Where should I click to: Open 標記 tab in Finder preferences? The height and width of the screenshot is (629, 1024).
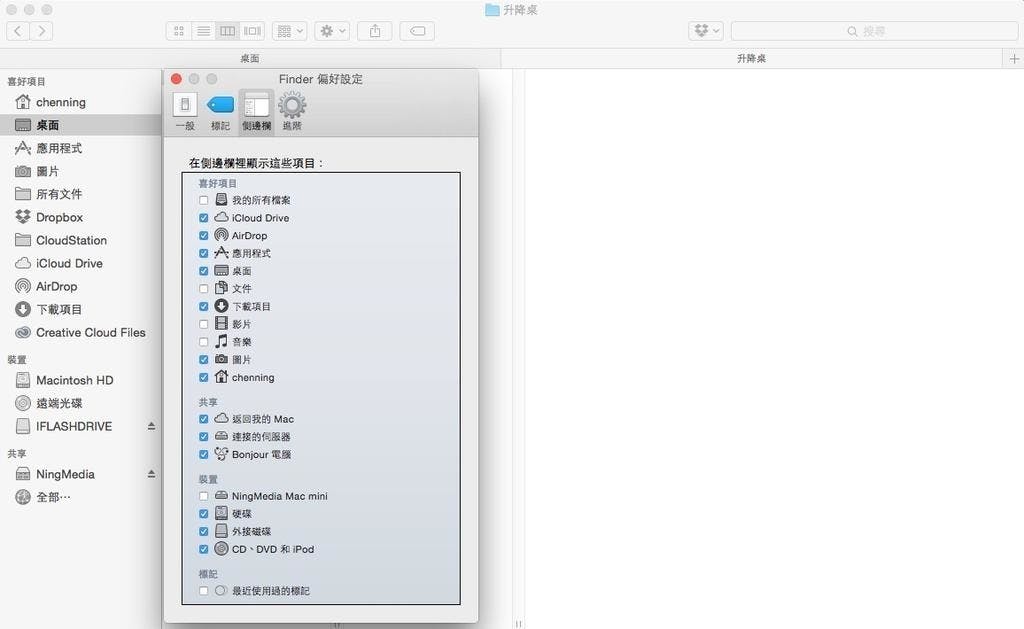click(220, 111)
